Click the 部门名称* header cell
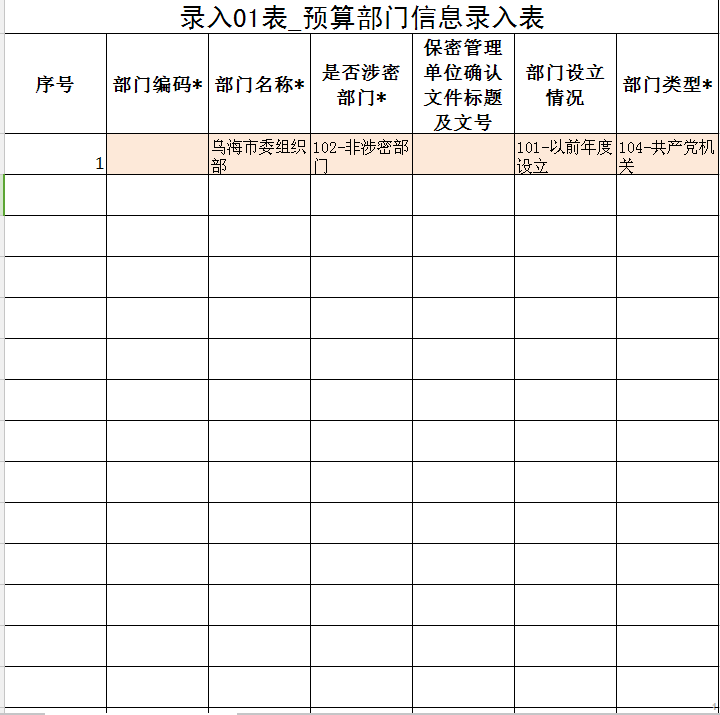The height and width of the screenshot is (715, 720). [259, 84]
